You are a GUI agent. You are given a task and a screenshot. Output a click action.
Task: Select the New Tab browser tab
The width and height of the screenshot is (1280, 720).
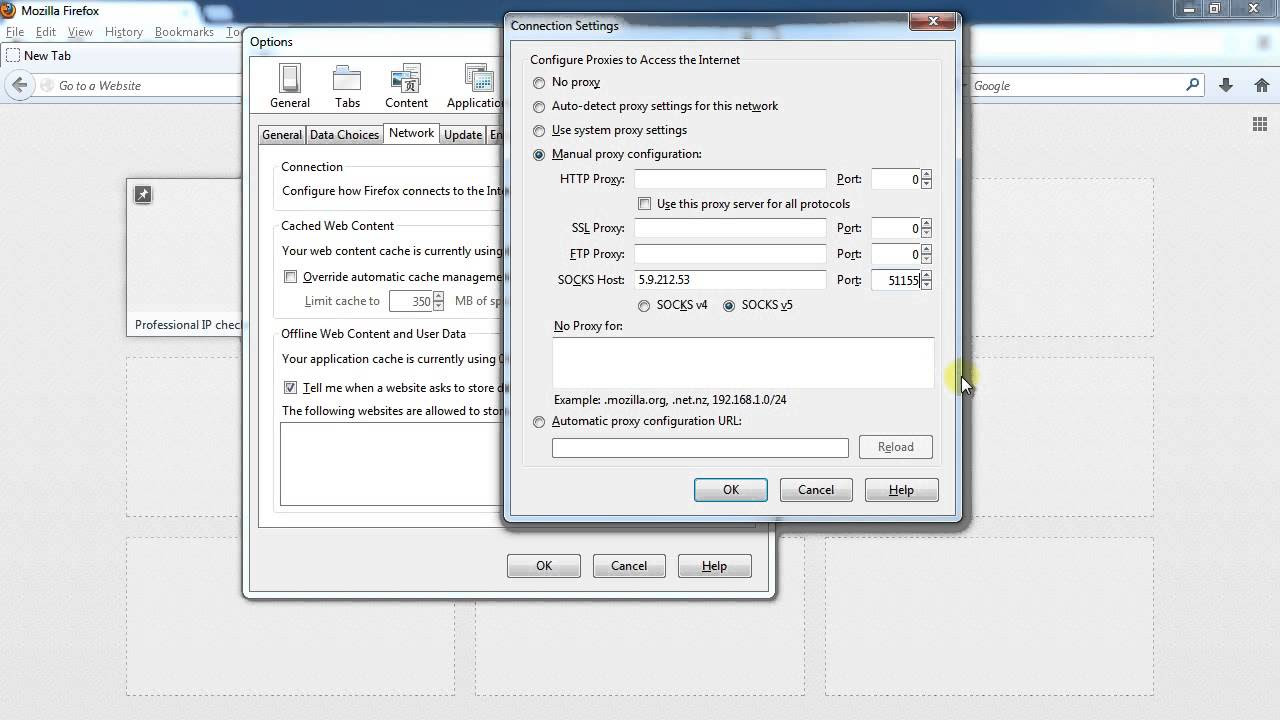tap(47, 56)
